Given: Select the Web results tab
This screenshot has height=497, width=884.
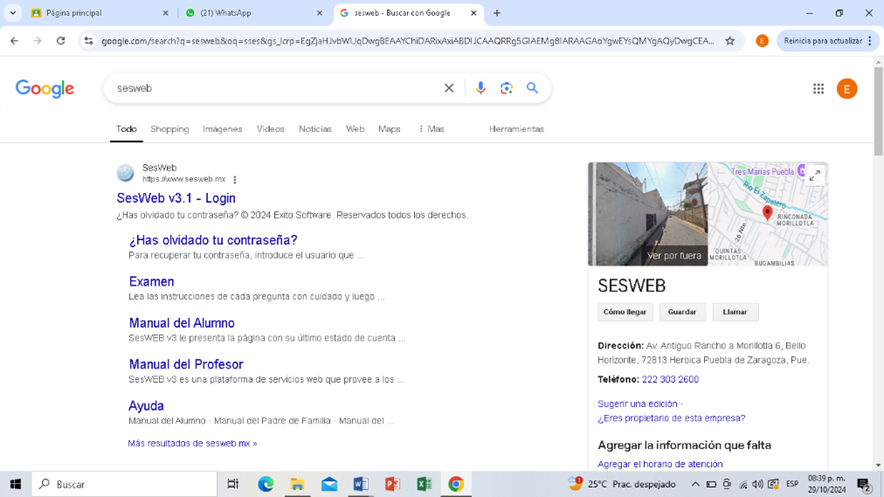Looking at the screenshot, I should [x=355, y=129].
